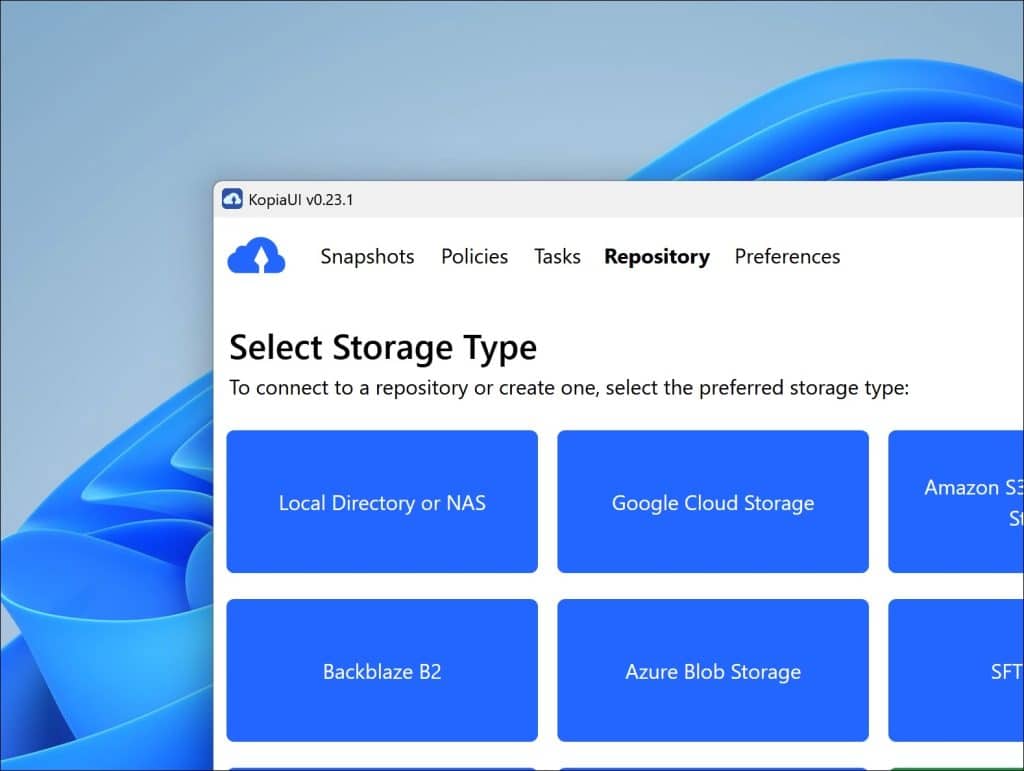Select Google Cloud Storage option
Screen dimensions: 1024x771
tap(712, 501)
